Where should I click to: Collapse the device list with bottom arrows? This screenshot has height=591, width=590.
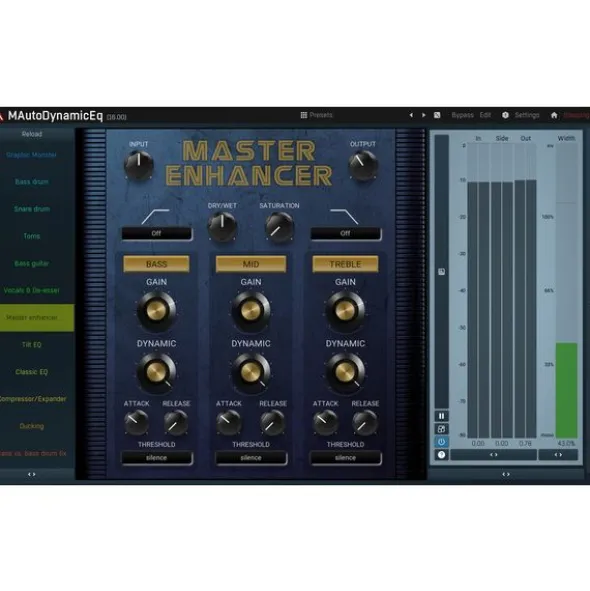click(x=32, y=475)
